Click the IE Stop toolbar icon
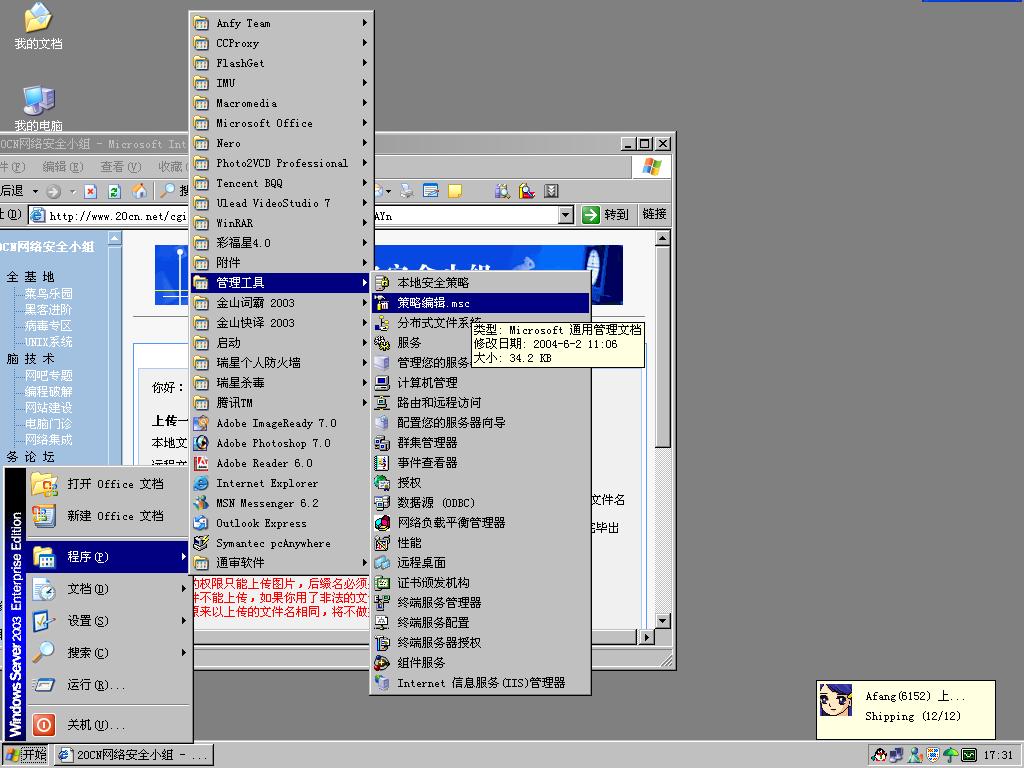Image resolution: width=1024 pixels, height=768 pixels. (91, 191)
